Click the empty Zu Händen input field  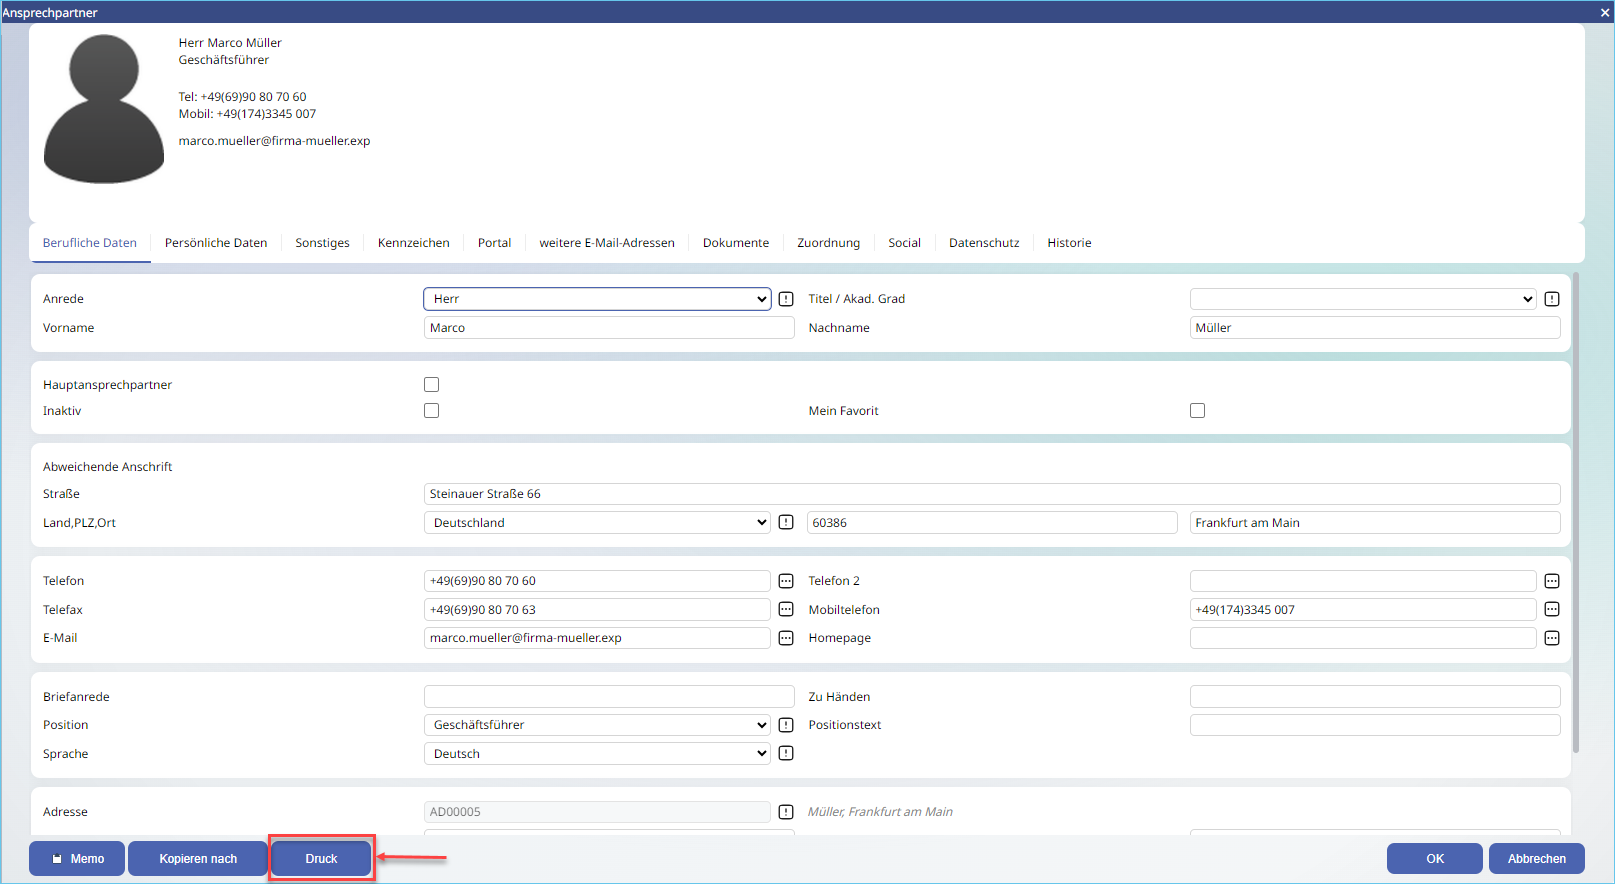click(1375, 697)
